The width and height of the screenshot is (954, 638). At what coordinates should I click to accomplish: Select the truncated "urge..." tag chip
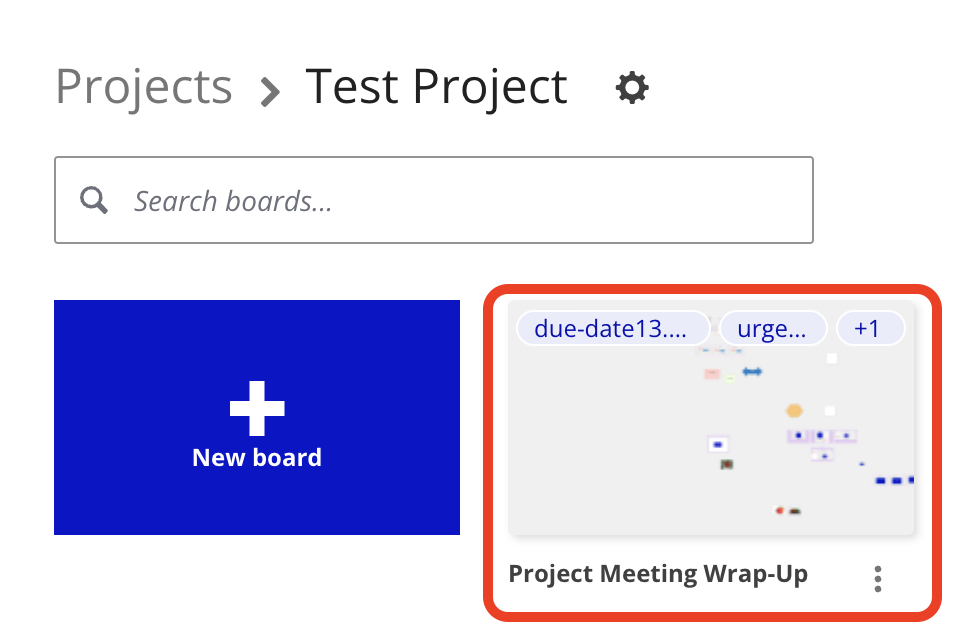(x=772, y=328)
